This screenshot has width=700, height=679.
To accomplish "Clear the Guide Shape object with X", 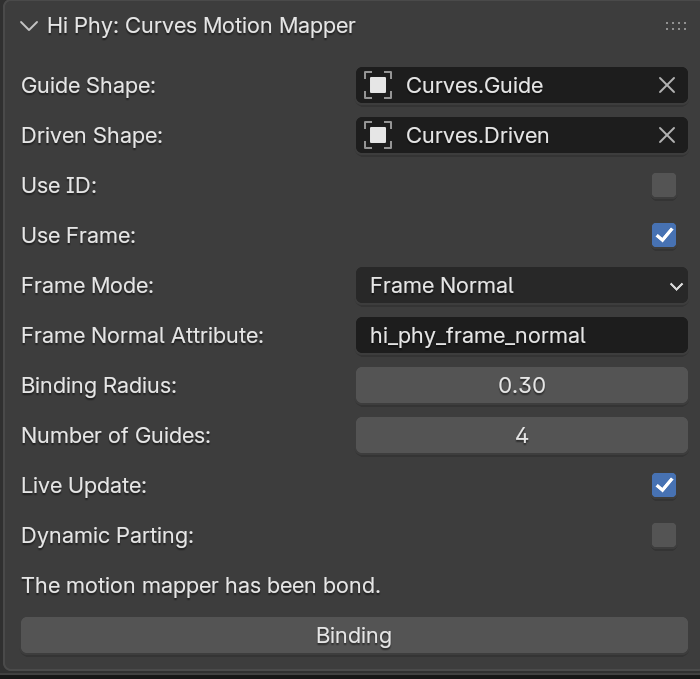I will click(667, 85).
